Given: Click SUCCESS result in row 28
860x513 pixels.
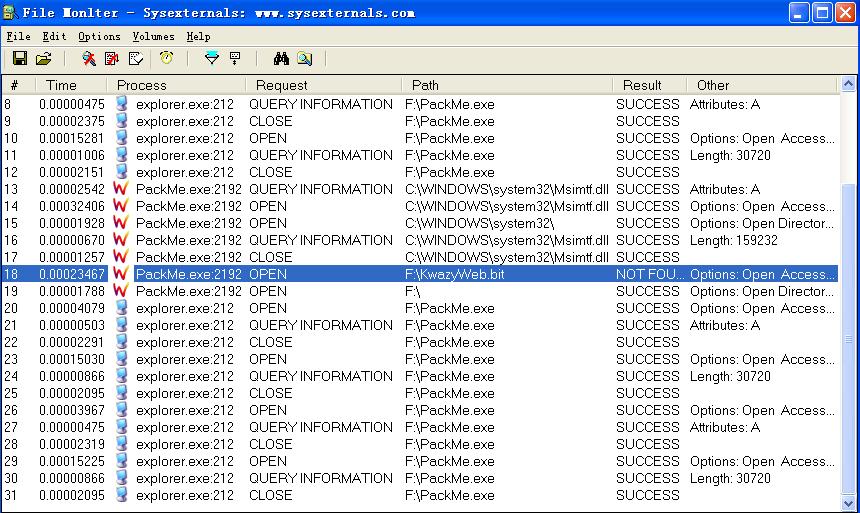Looking at the screenshot, I should tap(648, 444).
